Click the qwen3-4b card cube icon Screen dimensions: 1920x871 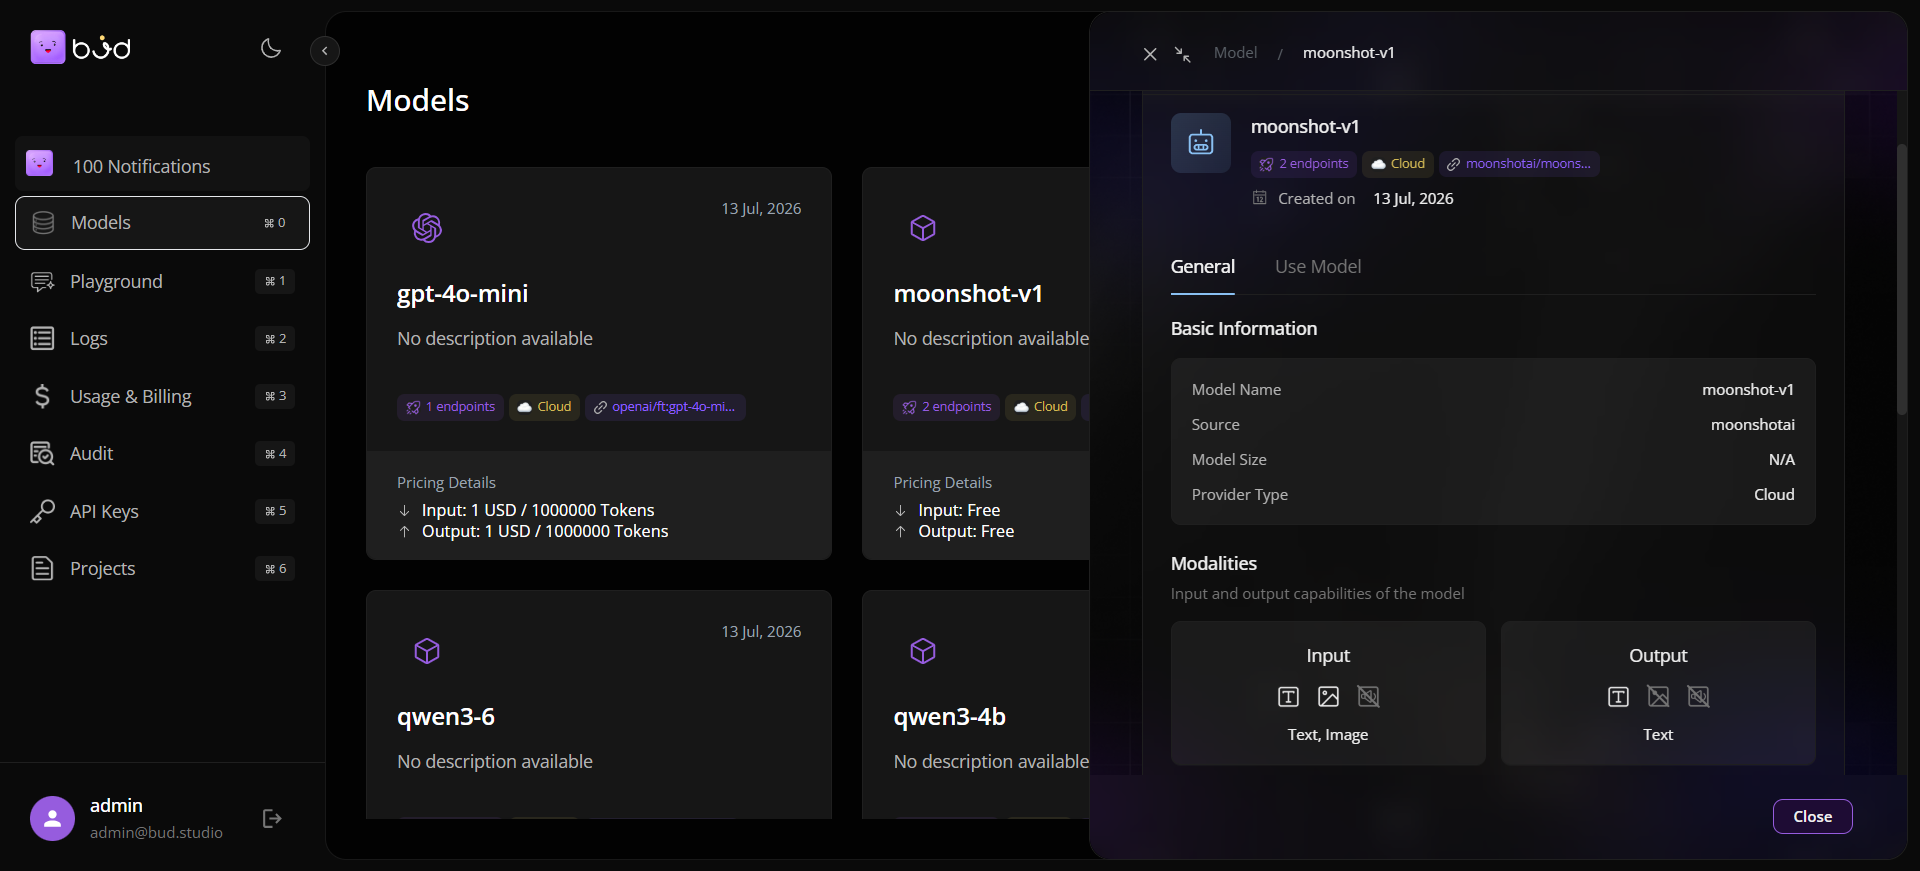tap(923, 651)
